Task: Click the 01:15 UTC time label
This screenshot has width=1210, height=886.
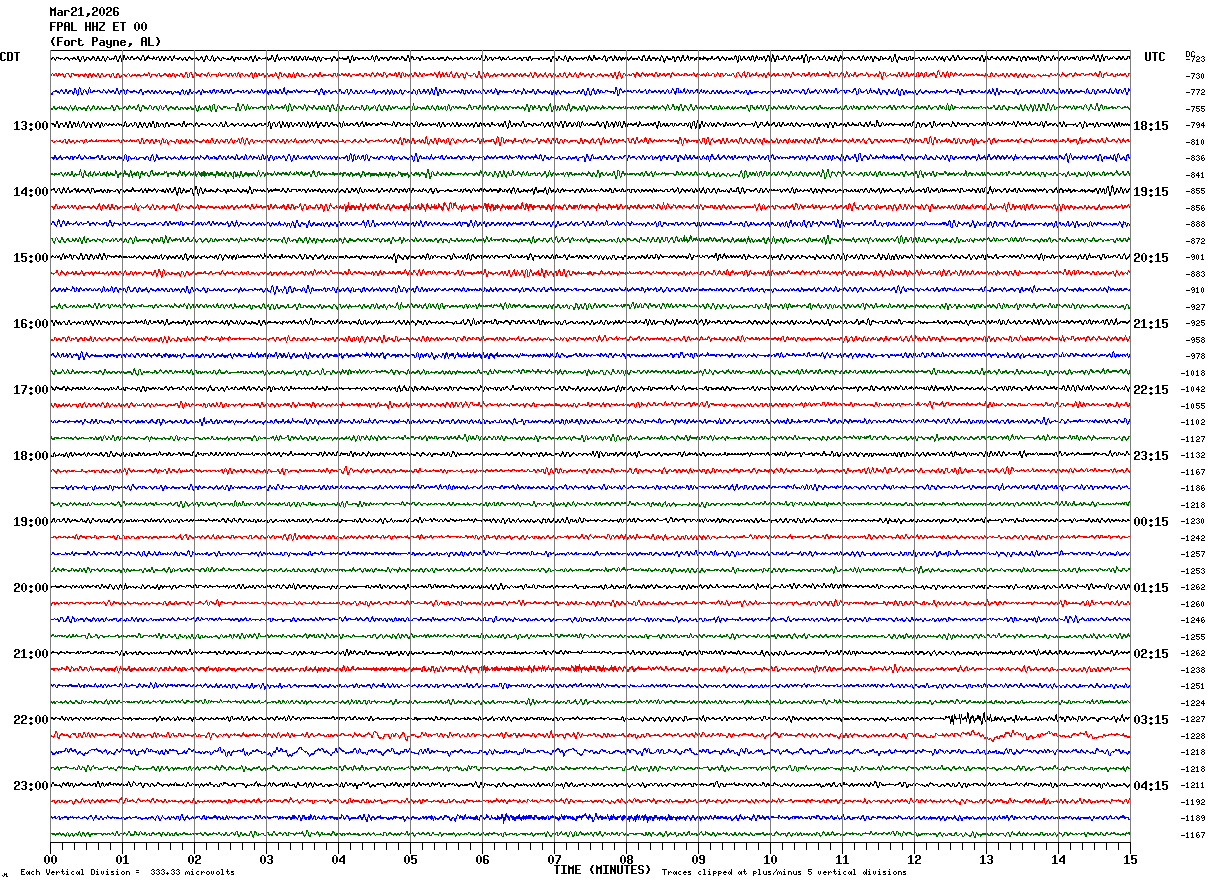Action: pyautogui.click(x=1151, y=588)
